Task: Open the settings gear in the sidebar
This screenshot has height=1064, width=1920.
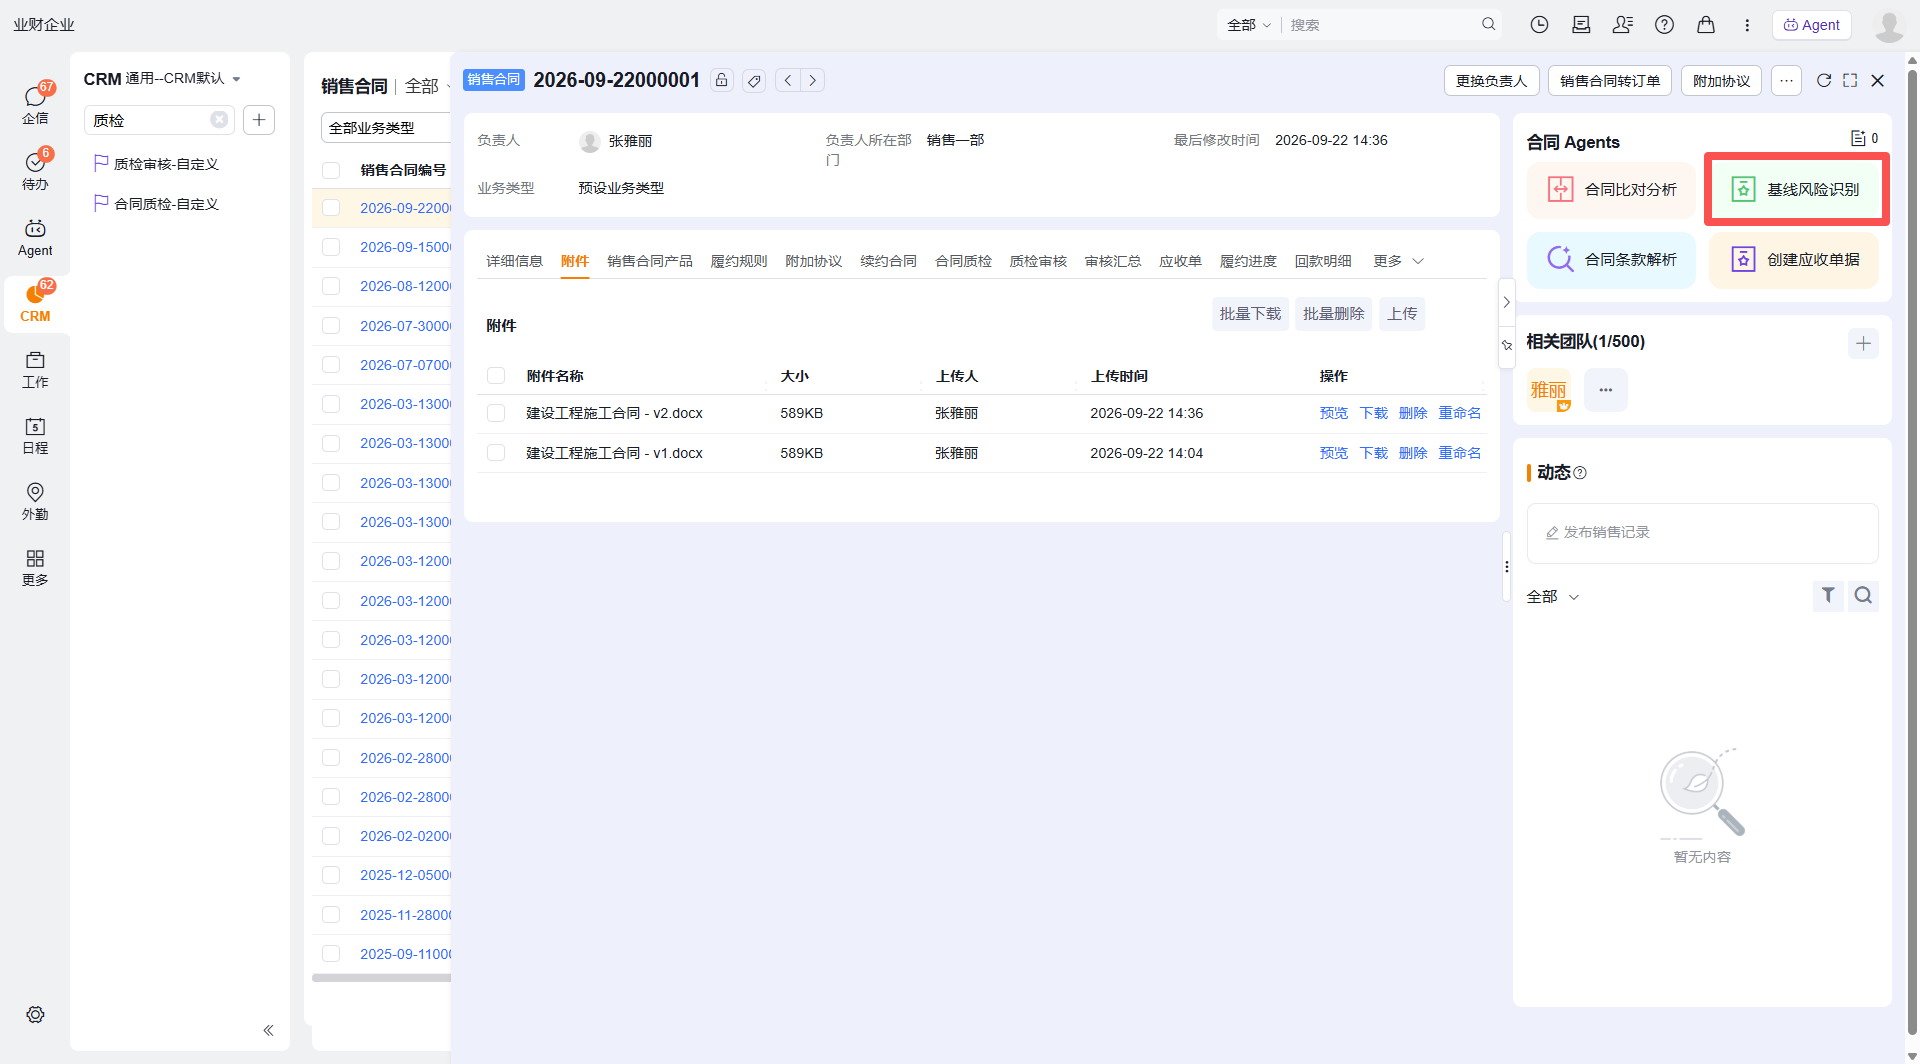Action: (35, 1014)
